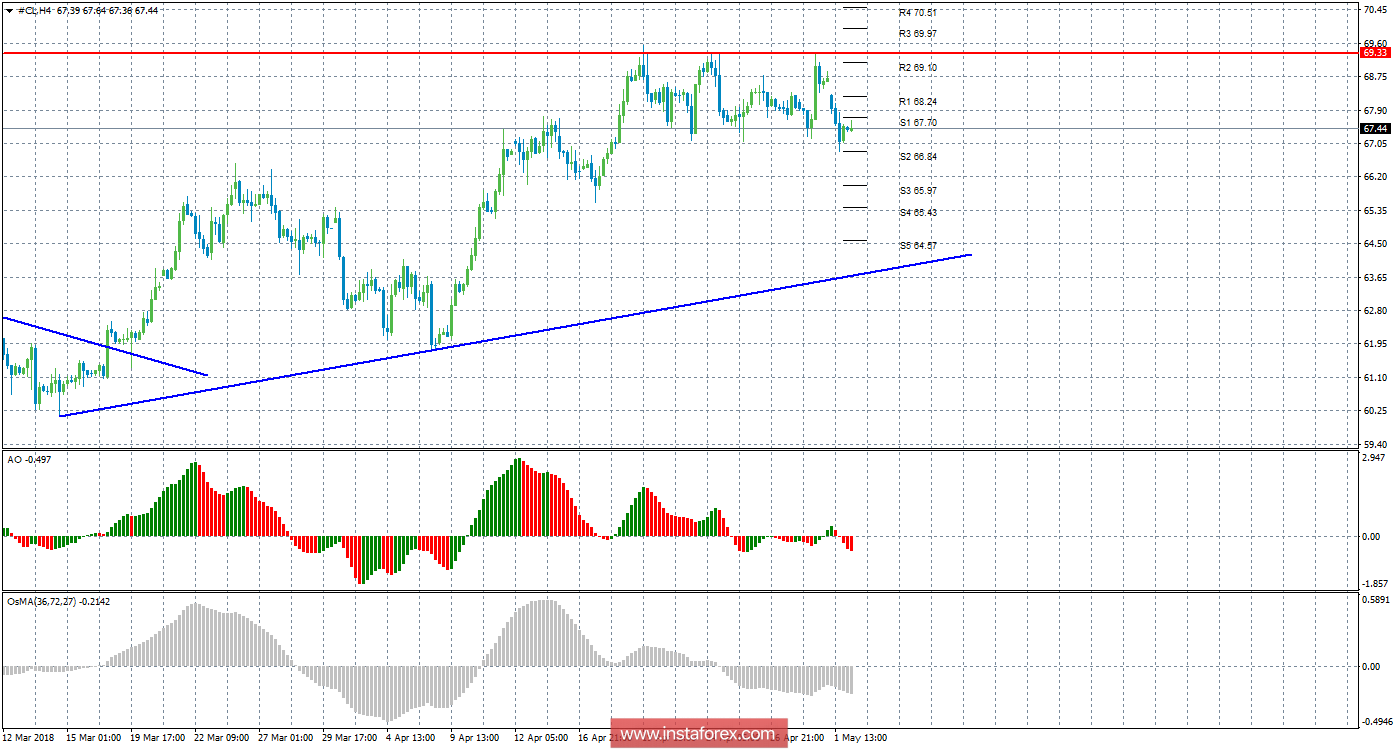
Task: Click the 15 Mar 01:00 time label
Action: [x=93, y=738]
